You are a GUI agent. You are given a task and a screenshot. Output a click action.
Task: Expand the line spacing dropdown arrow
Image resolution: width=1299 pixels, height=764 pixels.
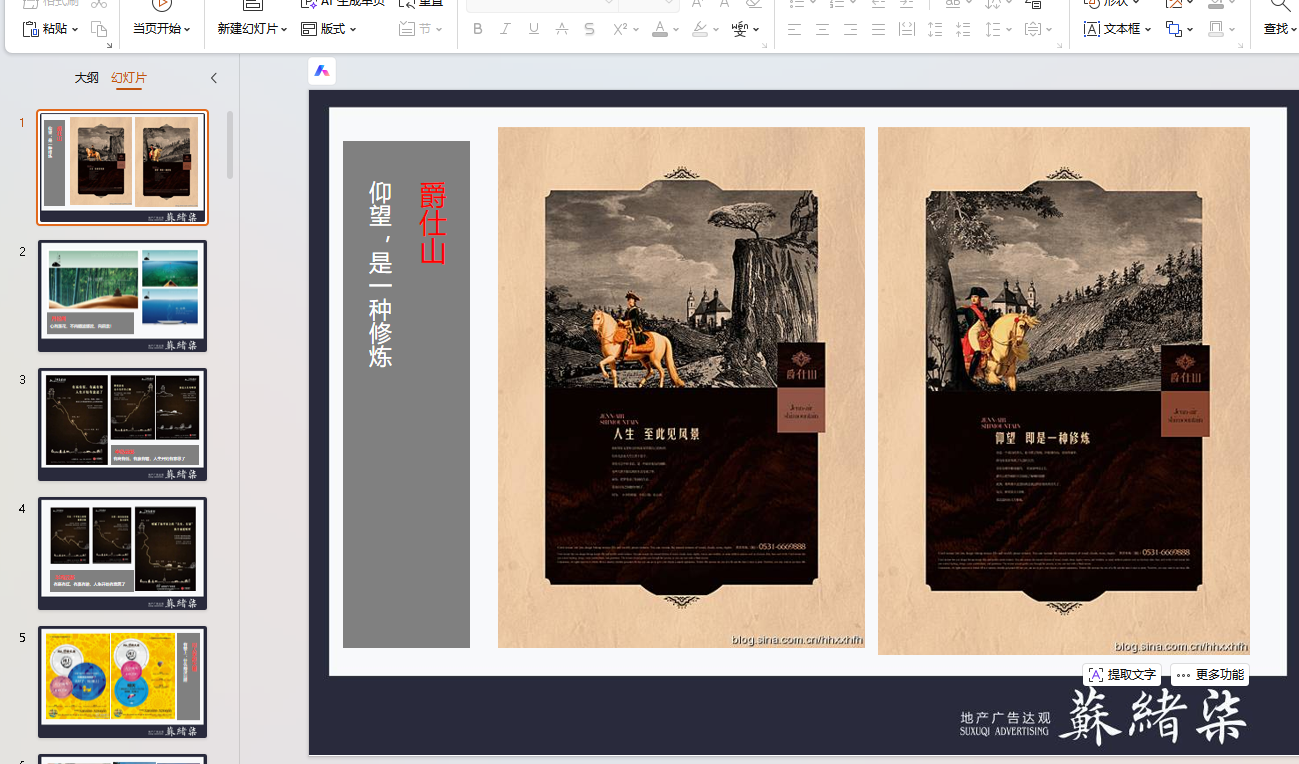pyautogui.click(x=1008, y=30)
